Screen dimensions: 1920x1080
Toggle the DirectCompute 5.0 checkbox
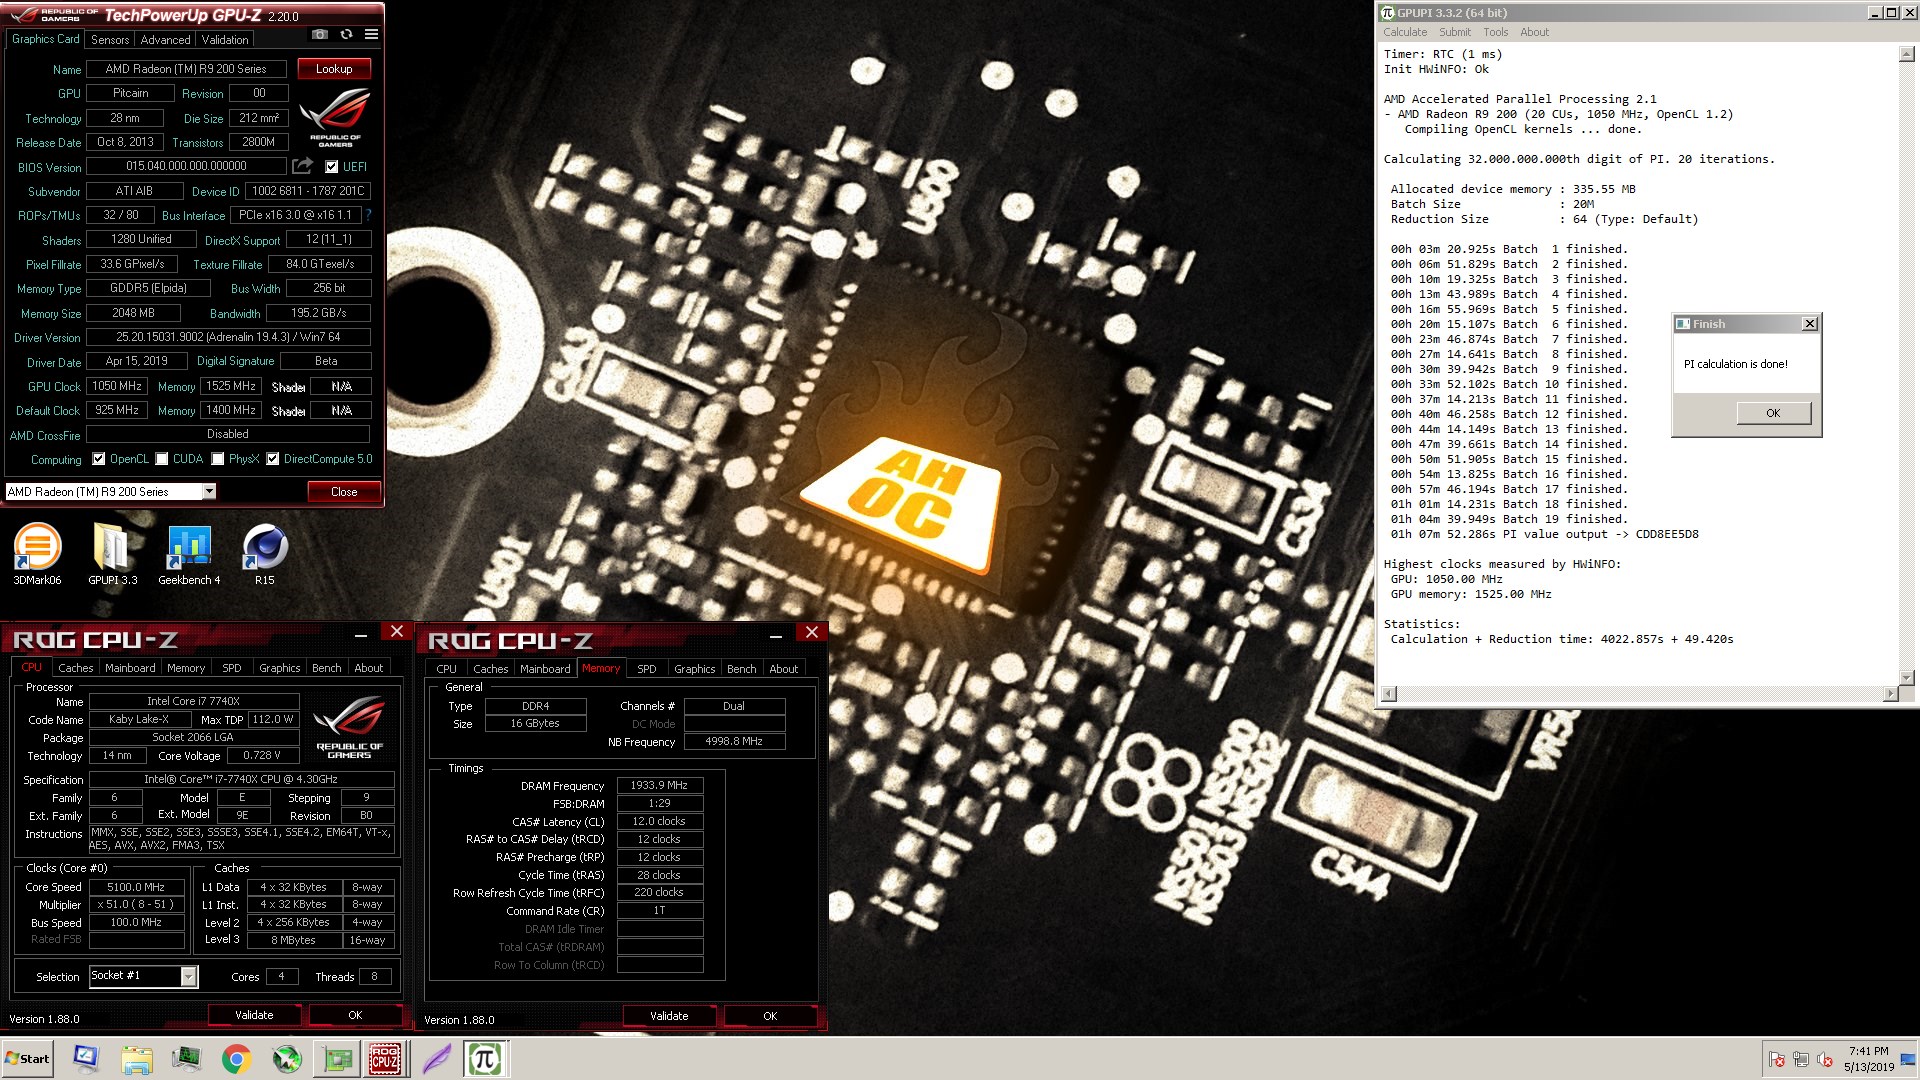273,459
